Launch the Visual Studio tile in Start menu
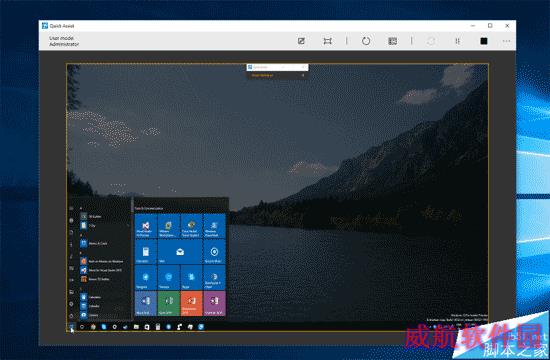The height and width of the screenshot is (360, 550). [146, 226]
